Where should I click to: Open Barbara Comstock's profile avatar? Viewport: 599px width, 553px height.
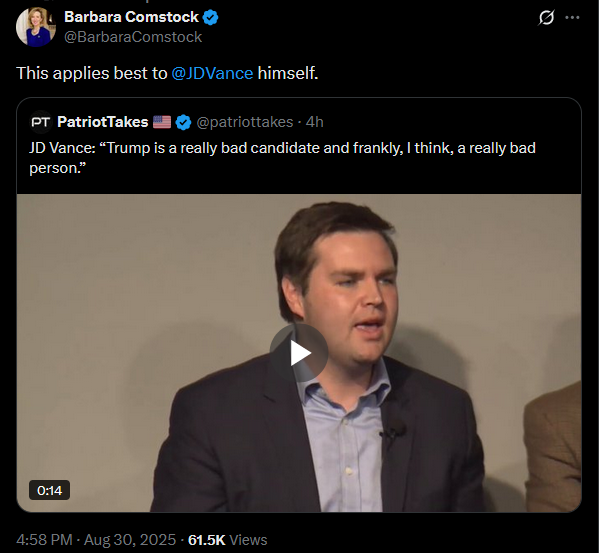[36, 27]
